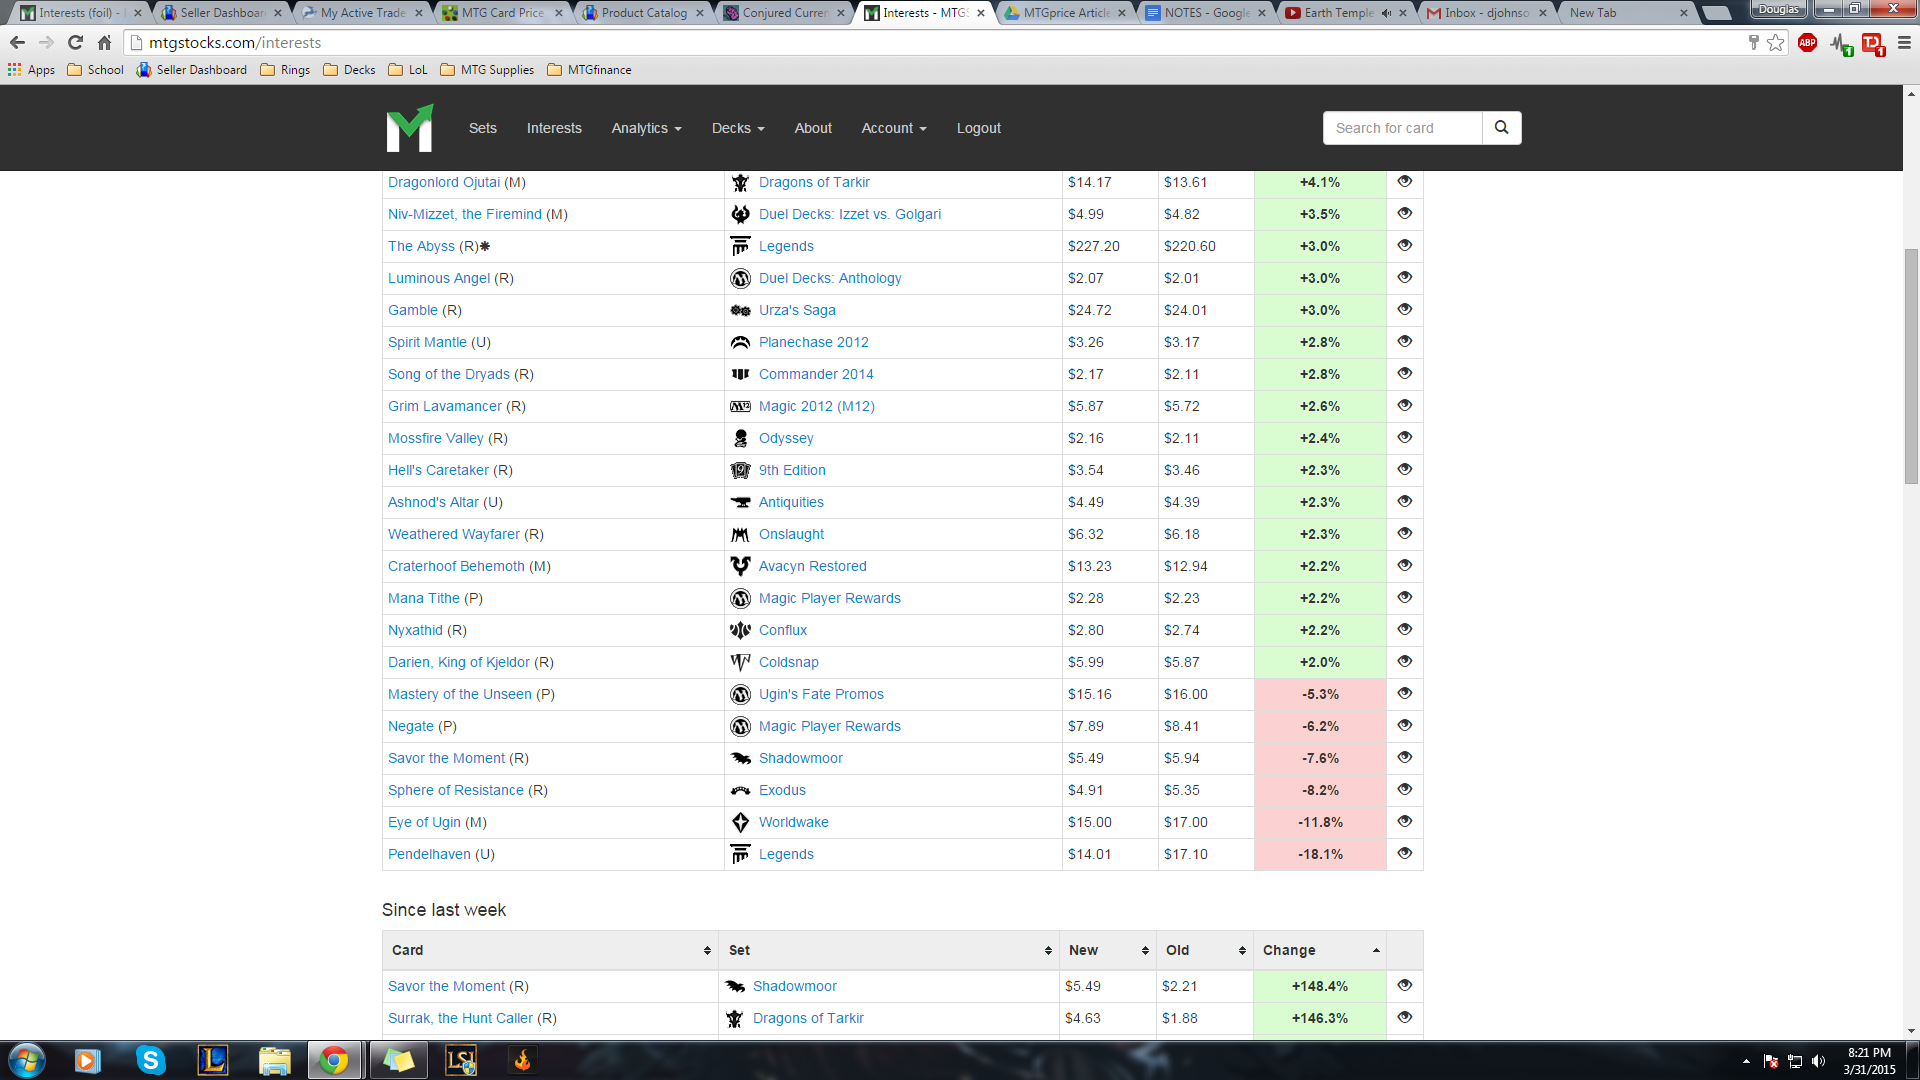Toggle watch eye for Negate

tap(1404, 725)
